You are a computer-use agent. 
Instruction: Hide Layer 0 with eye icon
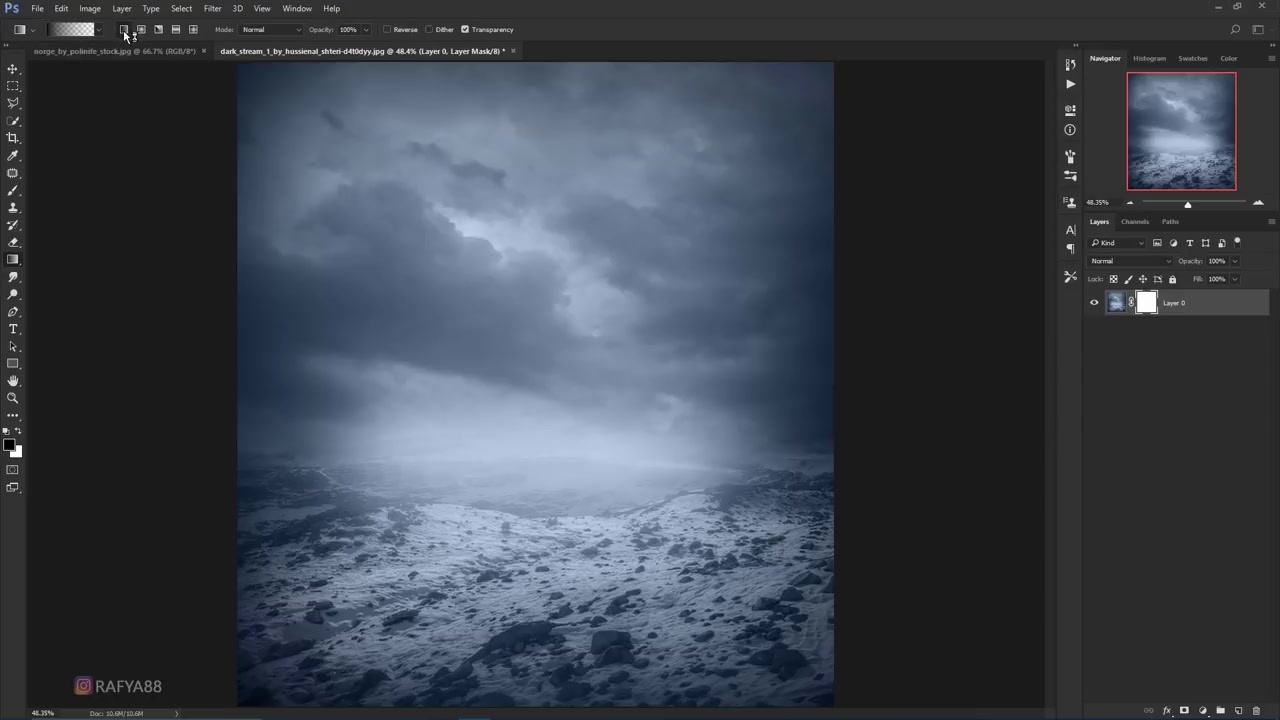1094,303
